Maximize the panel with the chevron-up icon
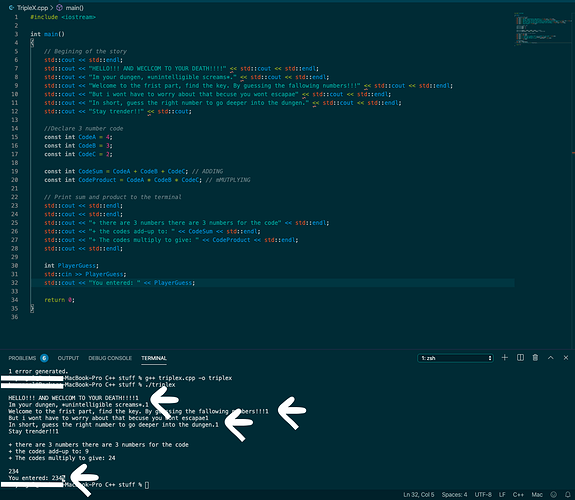 [550, 358]
